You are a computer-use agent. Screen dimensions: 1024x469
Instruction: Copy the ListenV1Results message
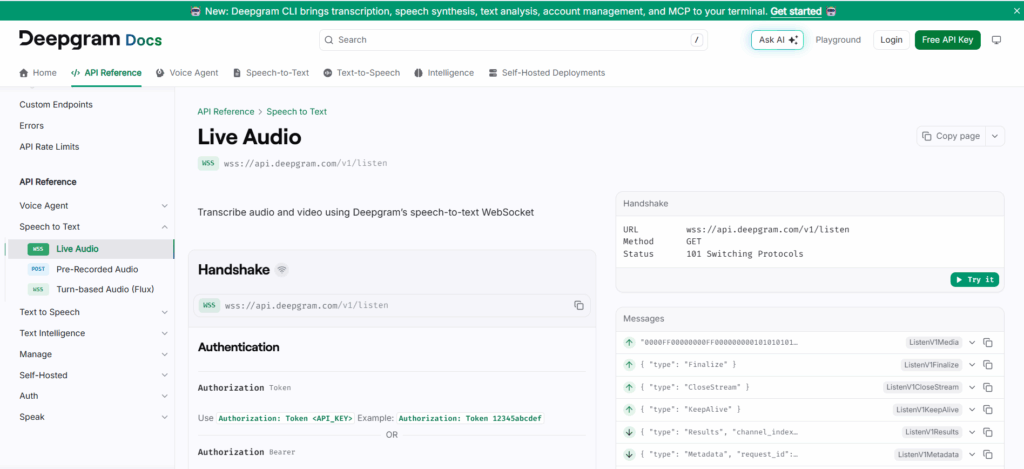pyautogui.click(x=988, y=432)
